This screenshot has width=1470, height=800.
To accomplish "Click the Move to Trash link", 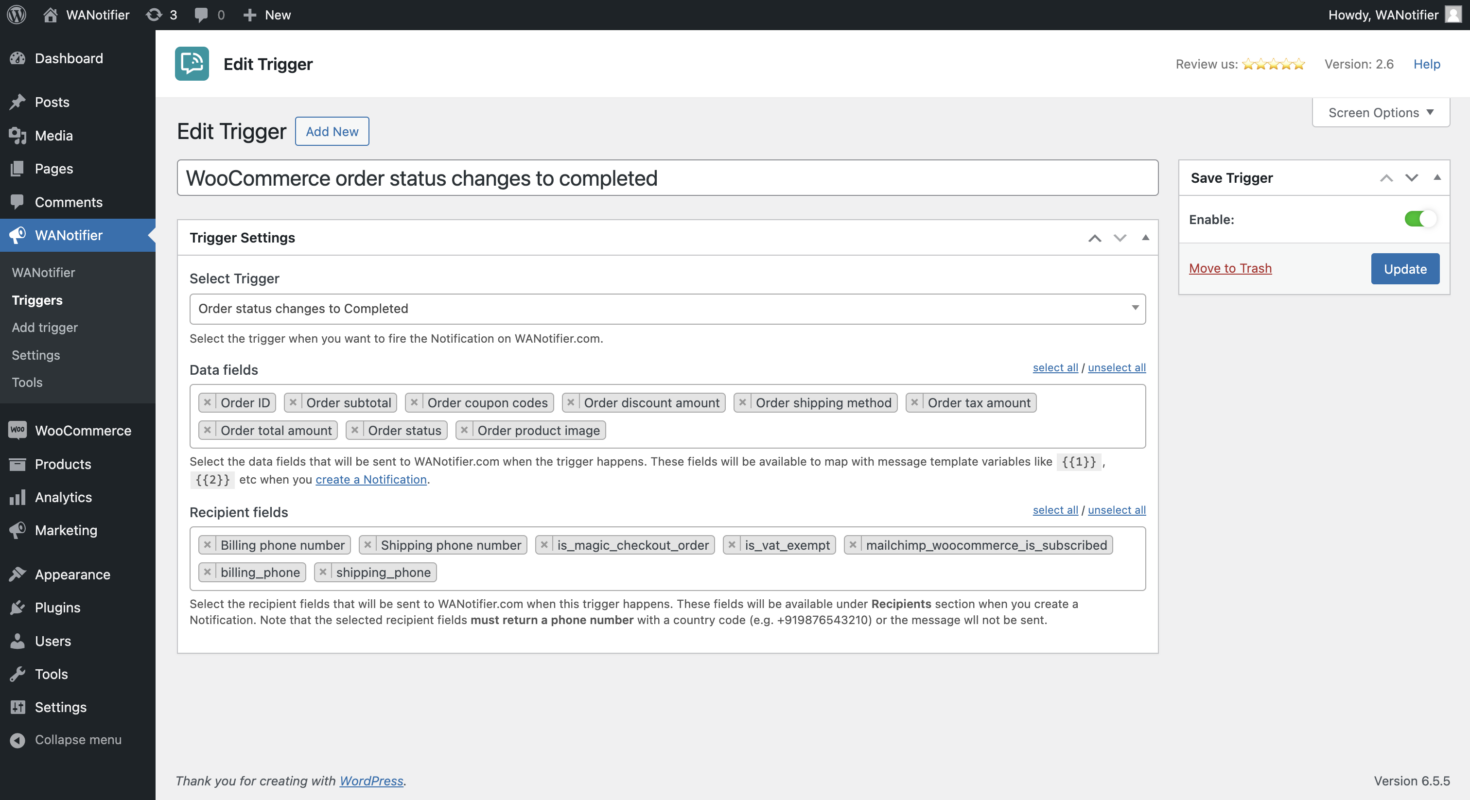I will click(1230, 269).
